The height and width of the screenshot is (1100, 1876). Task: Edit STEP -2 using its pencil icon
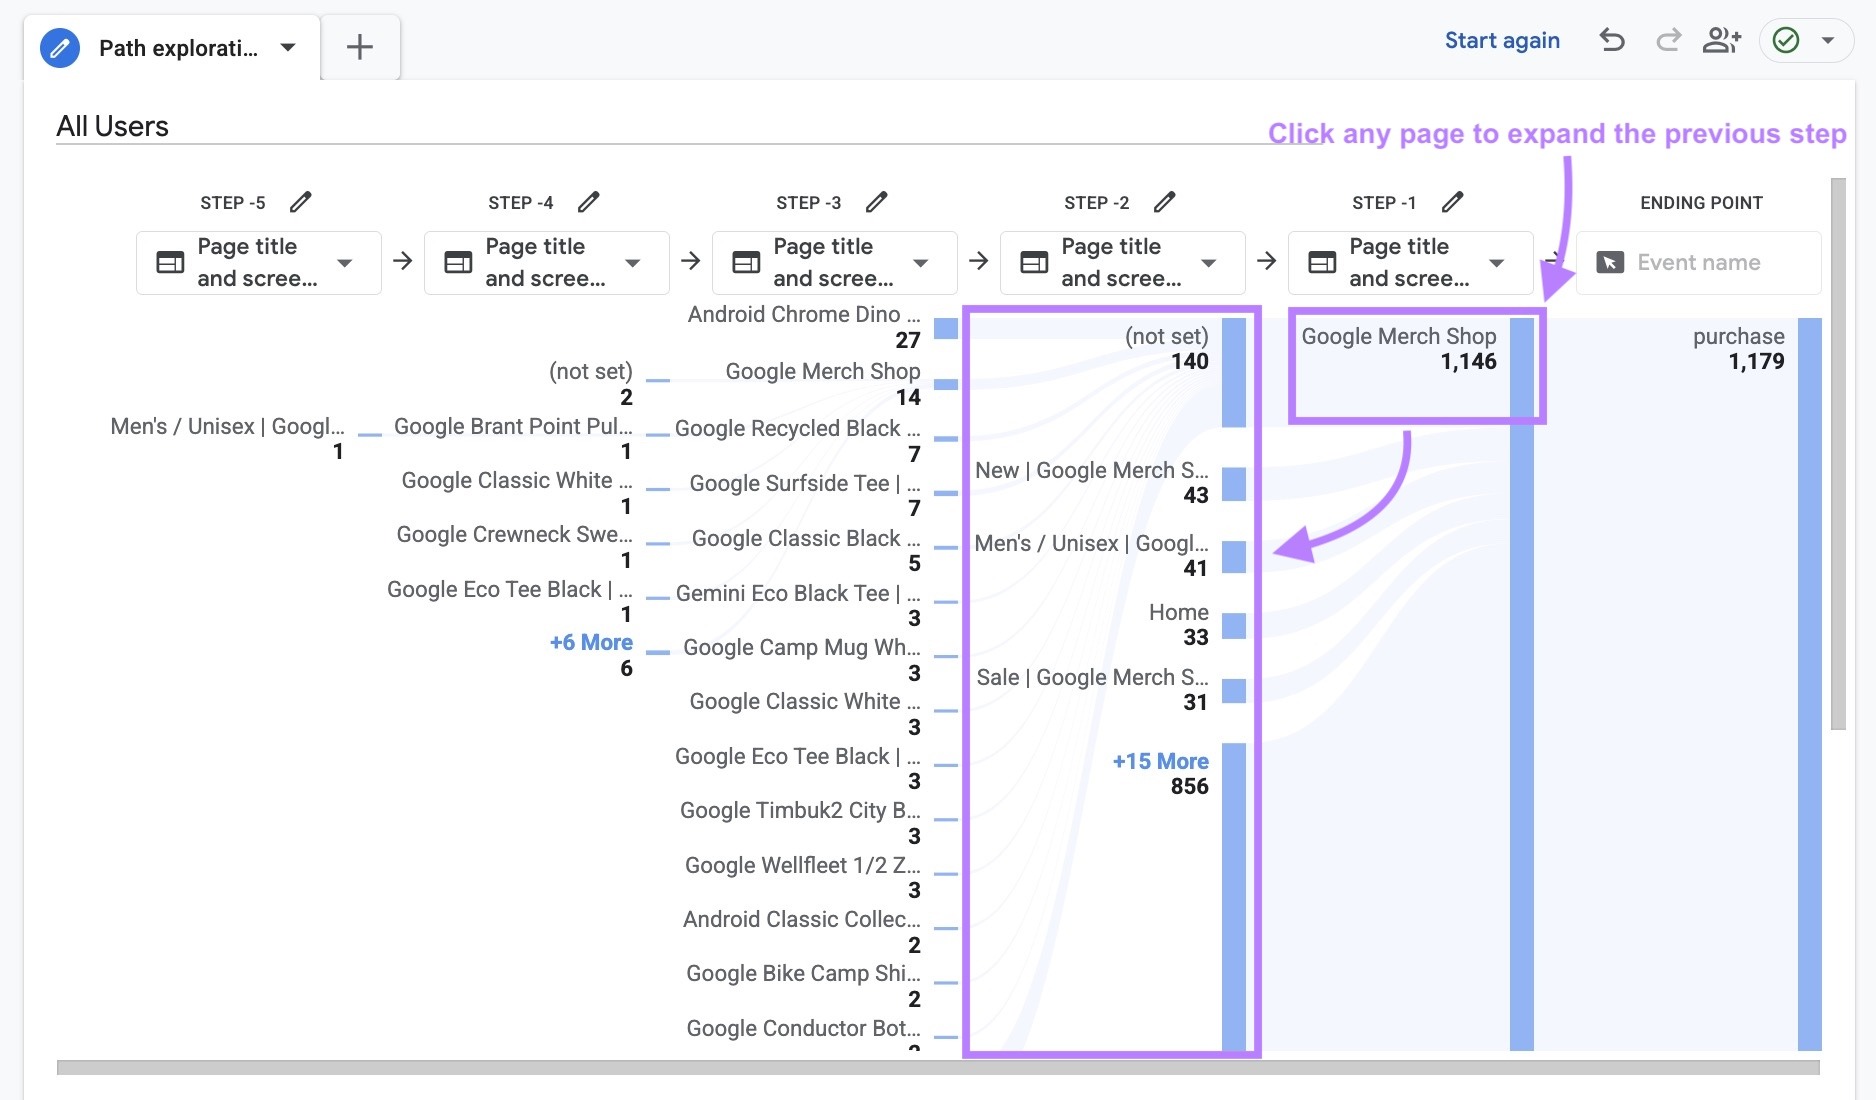(1164, 202)
